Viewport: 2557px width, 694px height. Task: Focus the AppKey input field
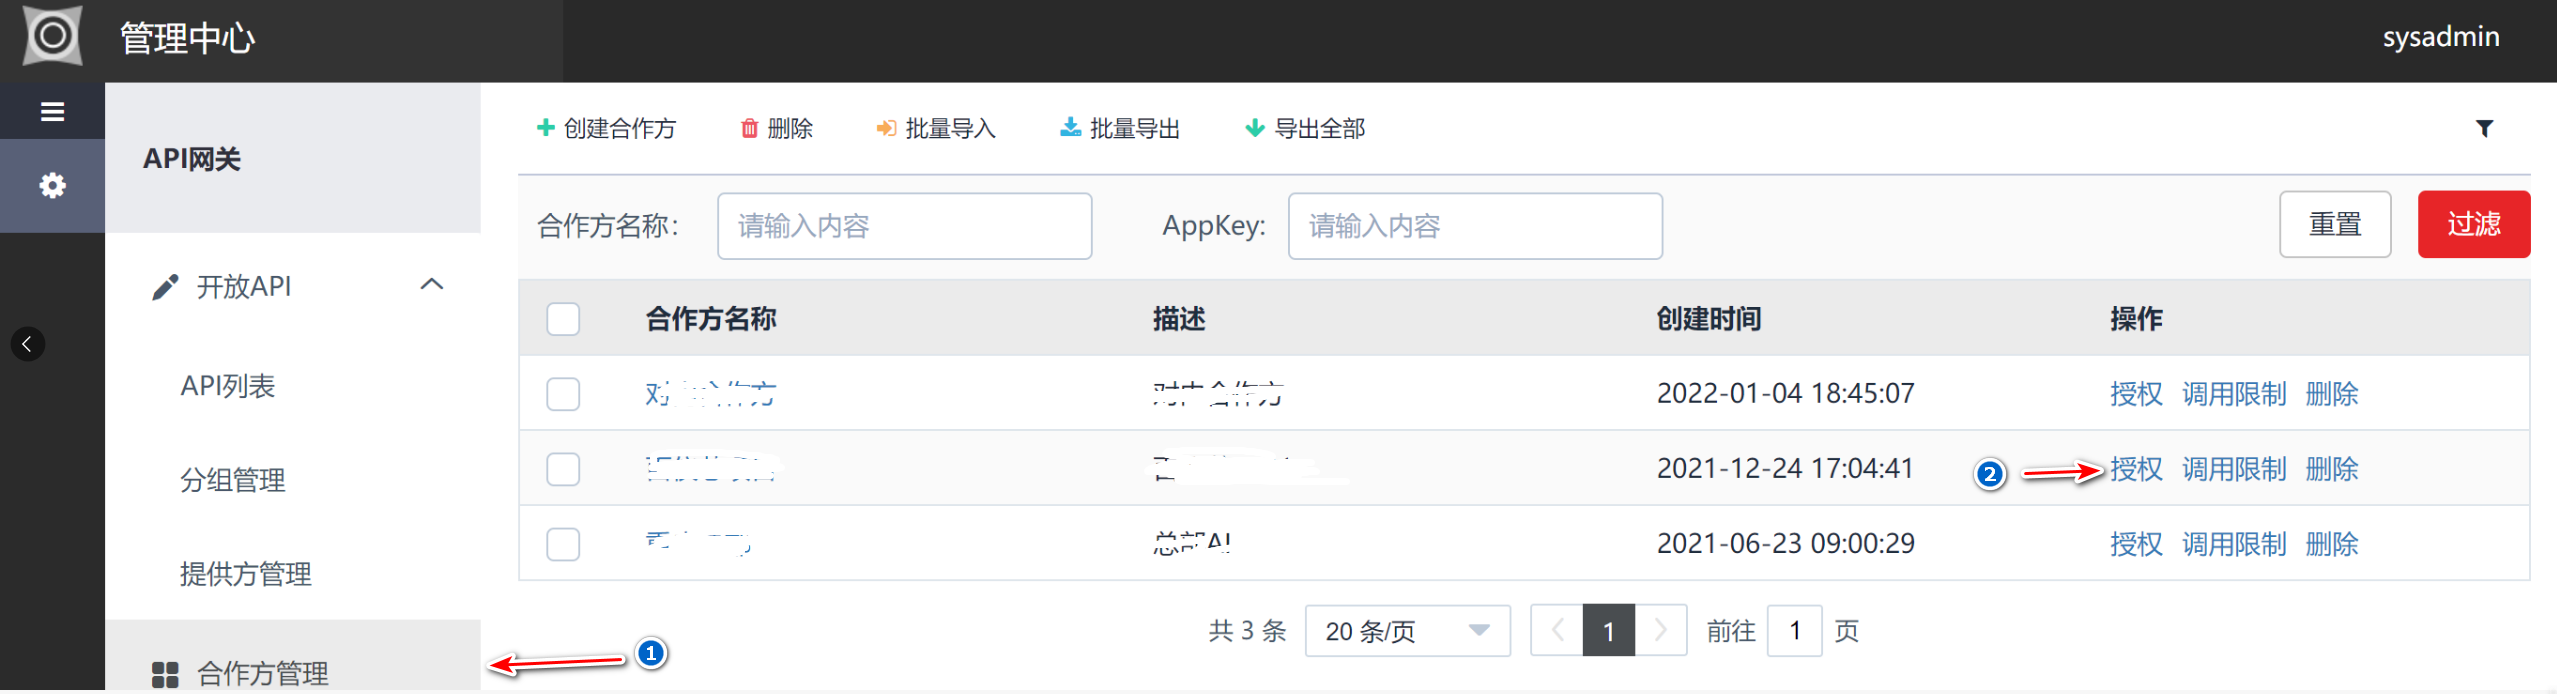(x=1474, y=226)
